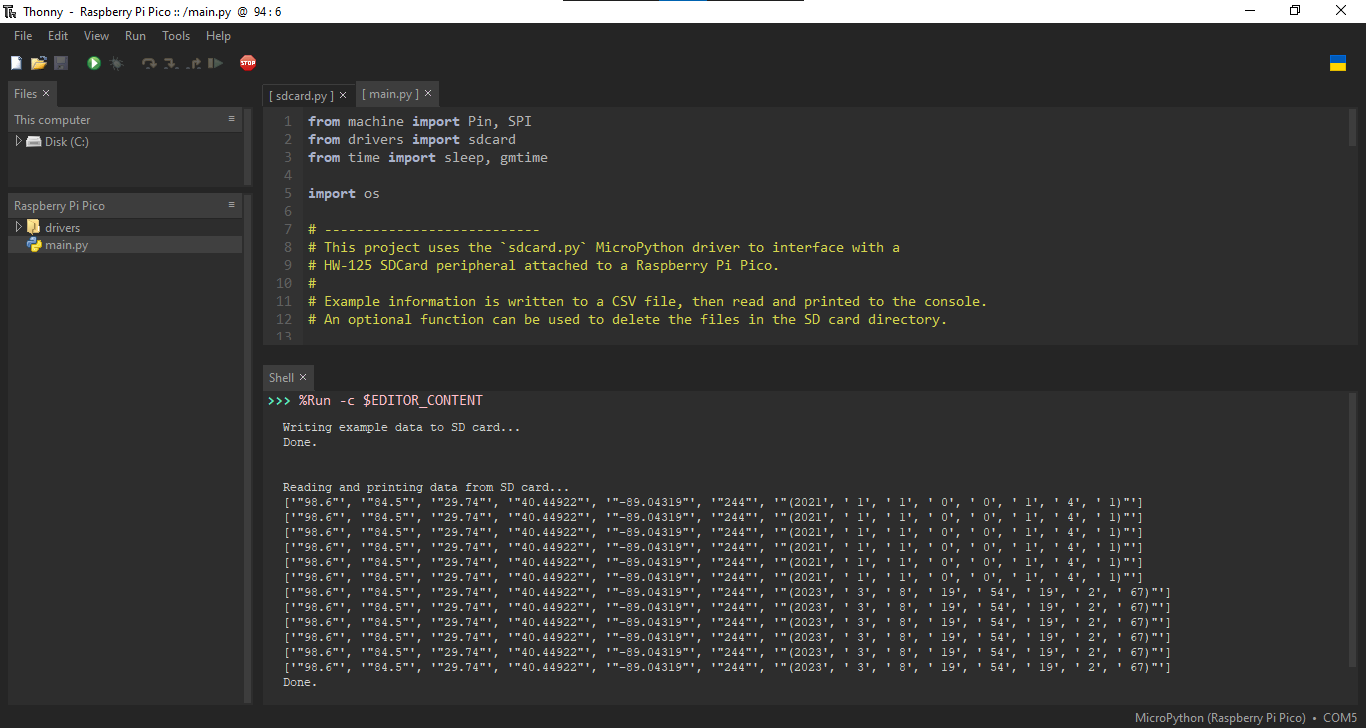1366x728 pixels.
Task: Click comment line starting 'This project uses'
Action: (604, 247)
